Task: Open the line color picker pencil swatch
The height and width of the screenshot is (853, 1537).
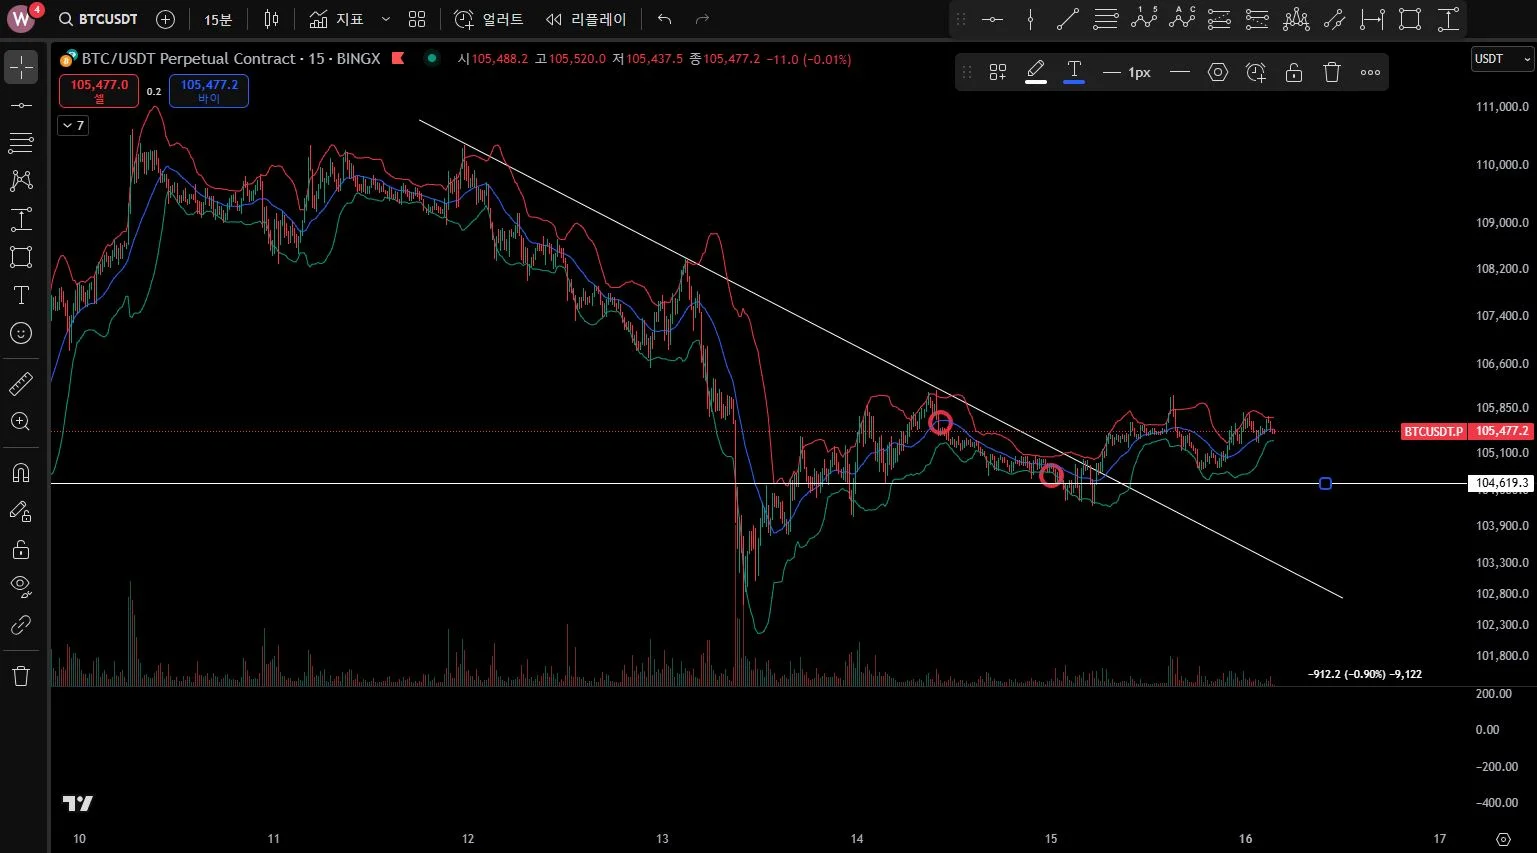Action: (x=1036, y=72)
